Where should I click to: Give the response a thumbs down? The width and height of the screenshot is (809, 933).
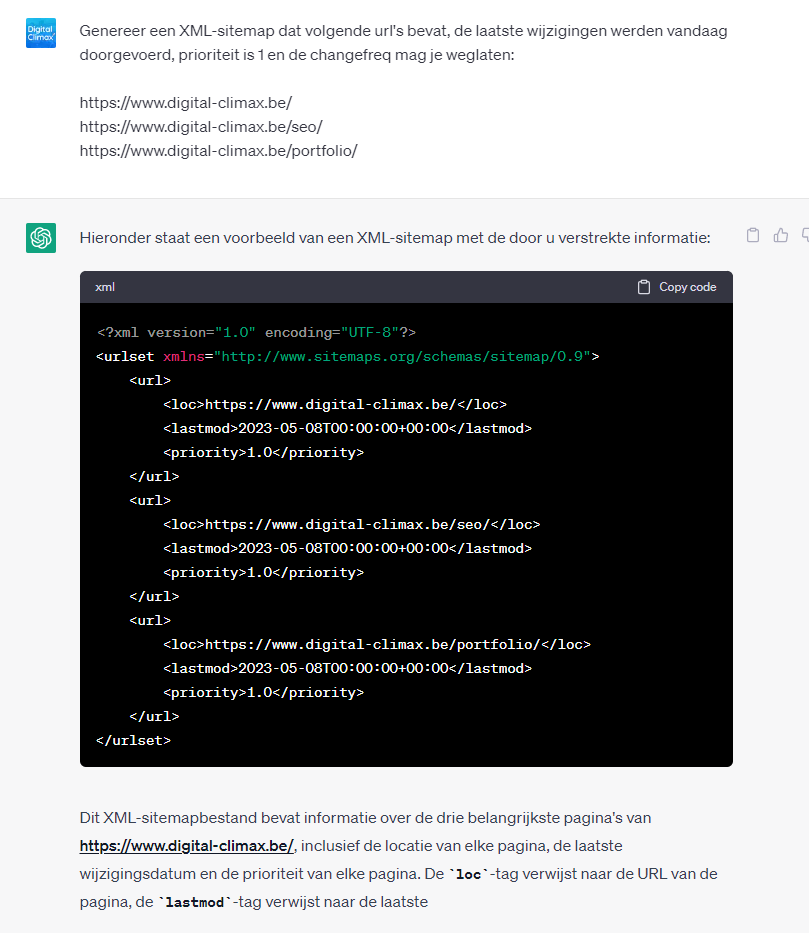point(805,236)
